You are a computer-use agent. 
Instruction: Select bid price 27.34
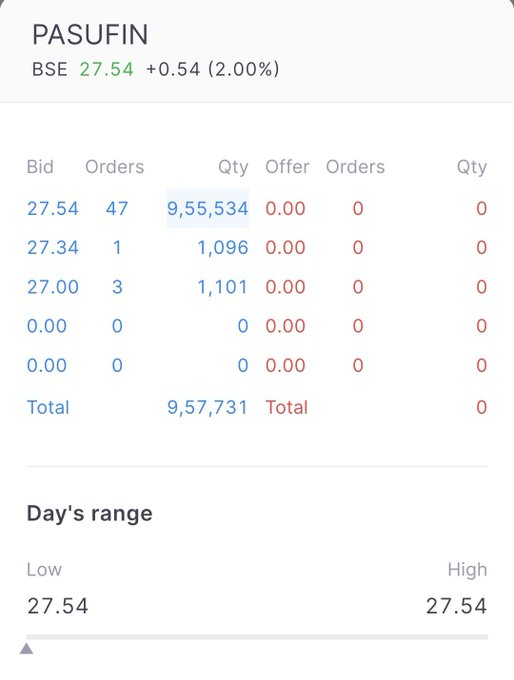click(52, 248)
